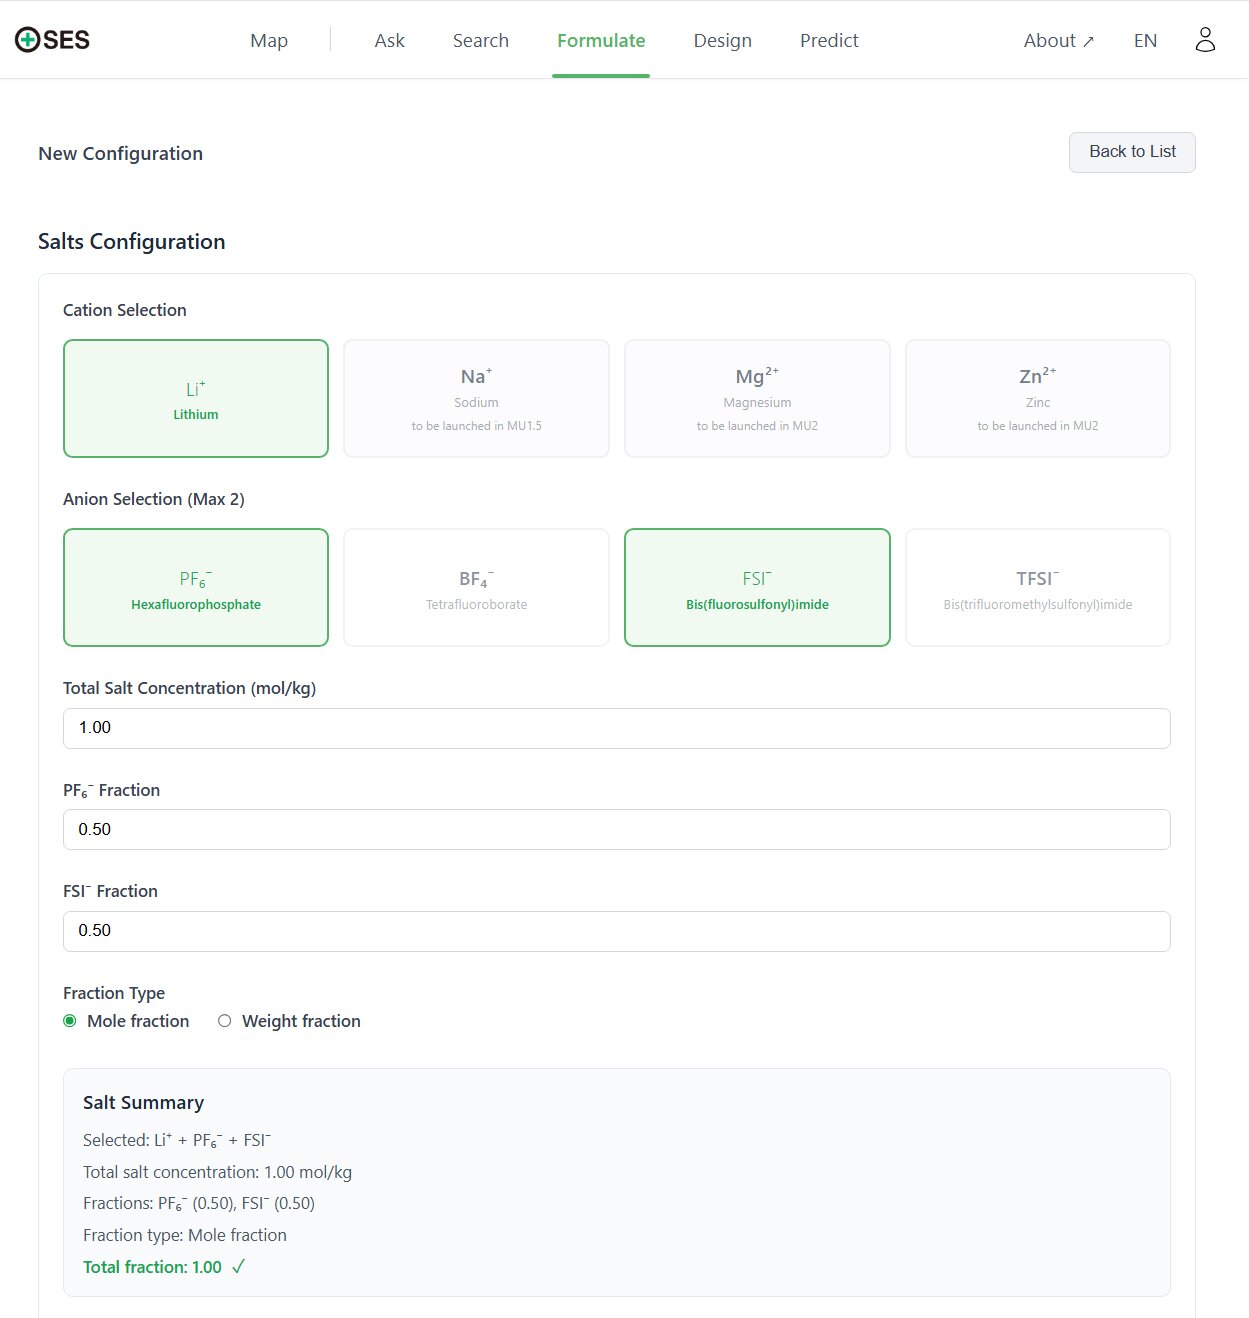Open the EN language selector
Screen dimensions: 1249x1318
(x=1145, y=41)
